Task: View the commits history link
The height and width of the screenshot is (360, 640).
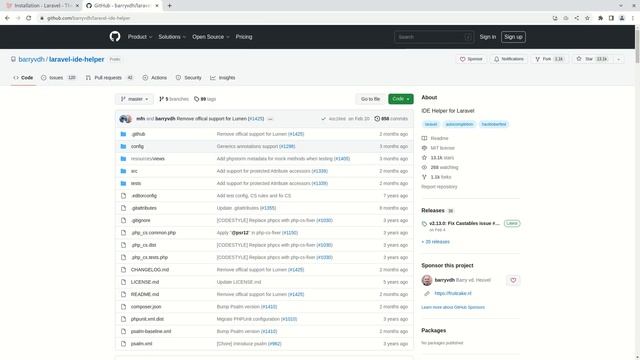Action: click(x=391, y=119)
